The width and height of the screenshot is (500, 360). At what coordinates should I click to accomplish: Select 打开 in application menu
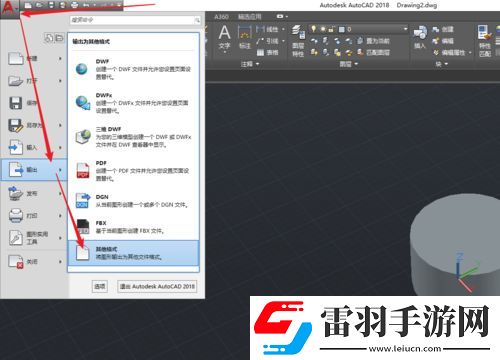point(33,81)
